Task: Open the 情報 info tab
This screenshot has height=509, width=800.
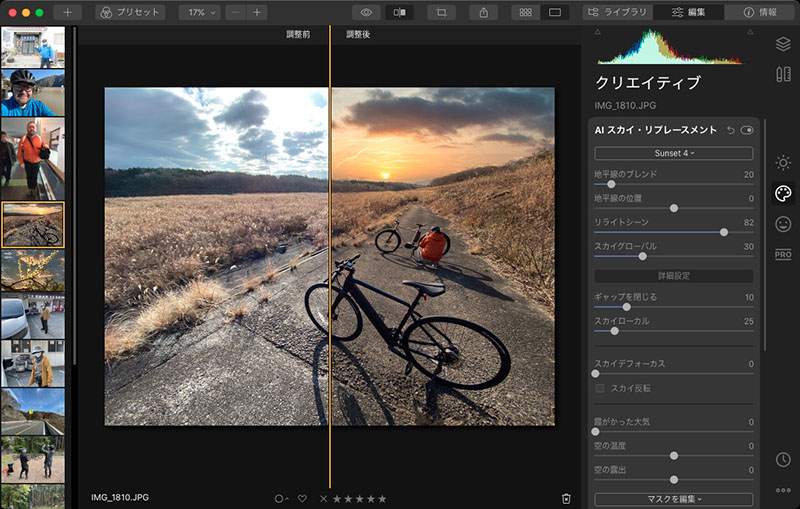Action: [x=760, y=12]
